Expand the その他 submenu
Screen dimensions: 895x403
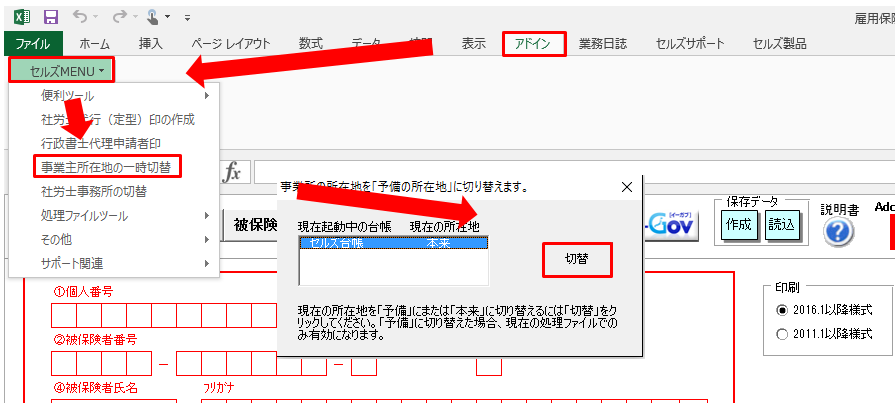[114, 239]
